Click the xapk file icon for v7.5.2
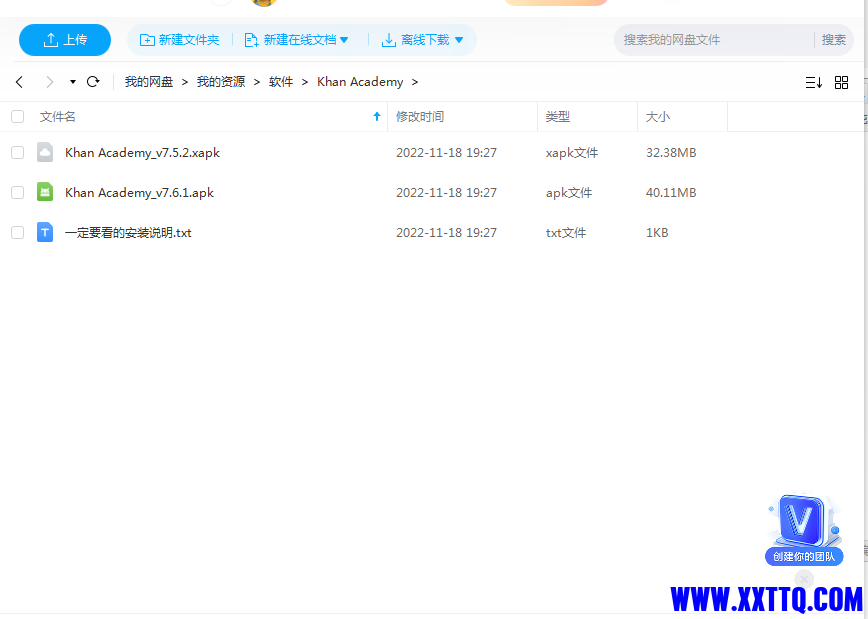Image resolution: width=868 pixels, height=619 pixels. [x=45, y=152]
